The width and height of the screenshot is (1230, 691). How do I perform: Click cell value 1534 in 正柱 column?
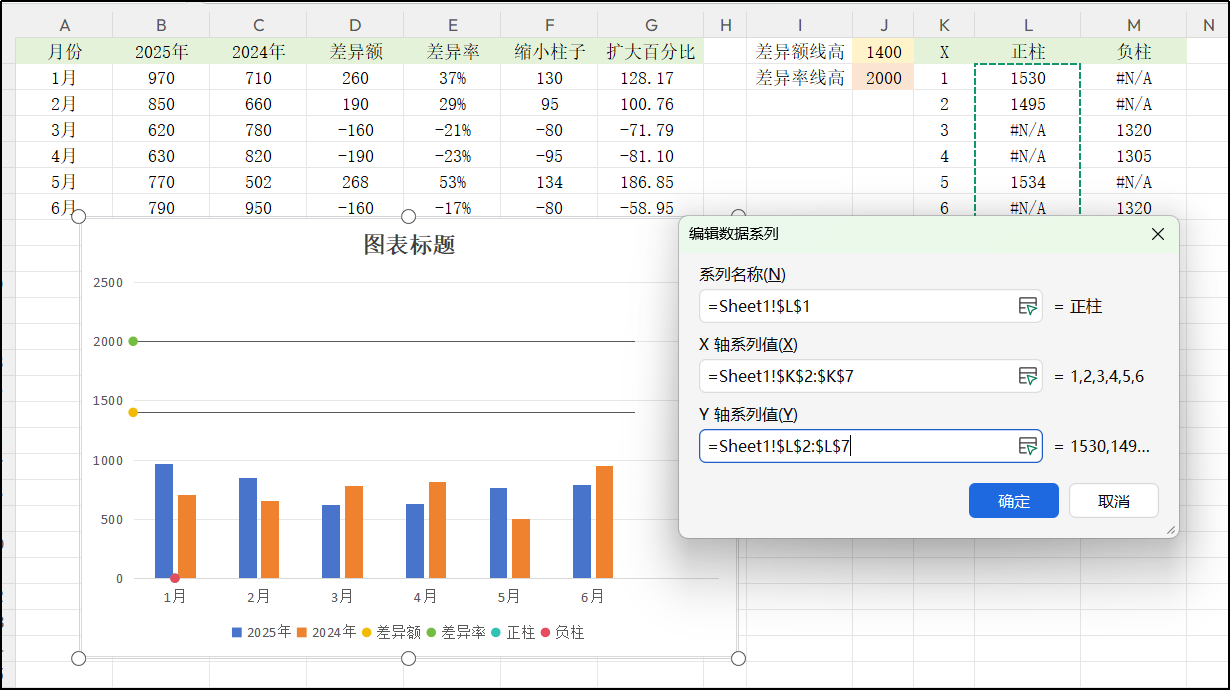pyautogui.click(x=1028, y=182)
